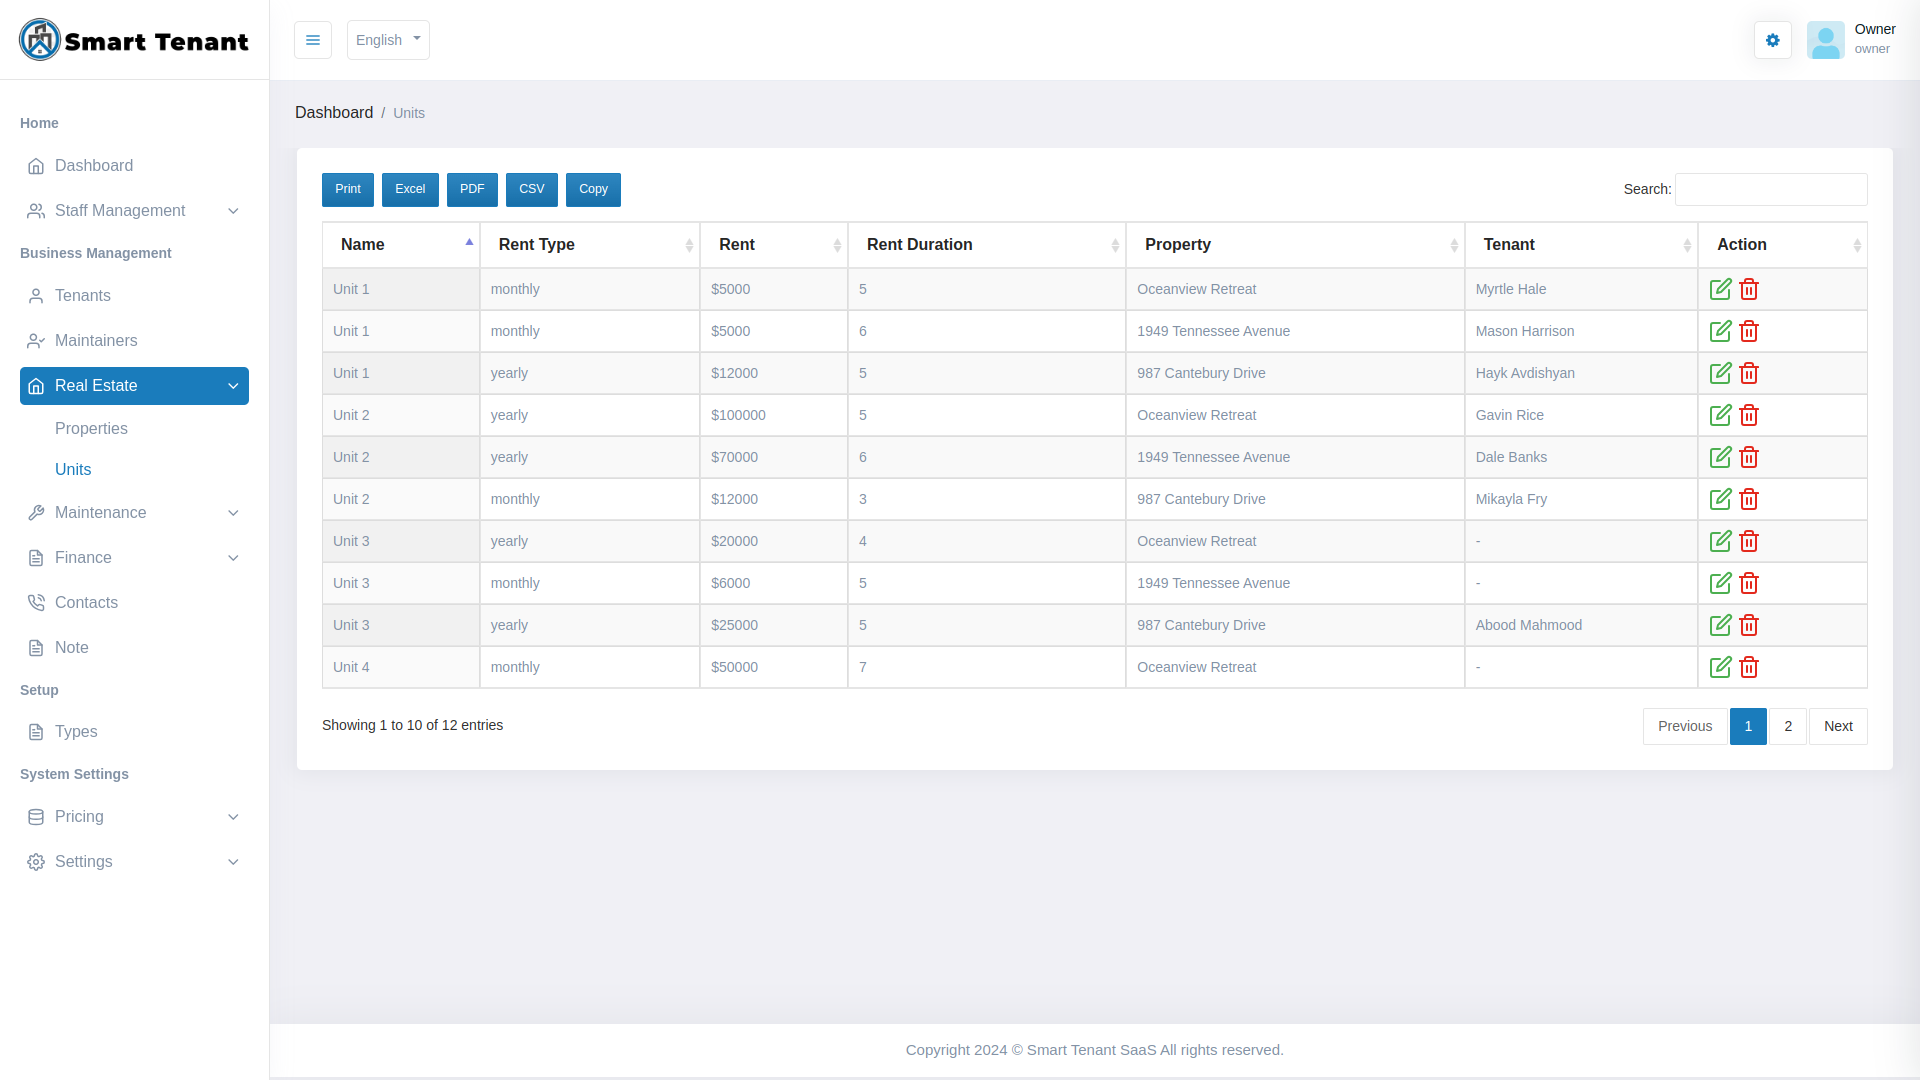This screenshot has width=1920, height=1080.
Task: Click the Smart Tenant logo
Action: click(133, 40)
